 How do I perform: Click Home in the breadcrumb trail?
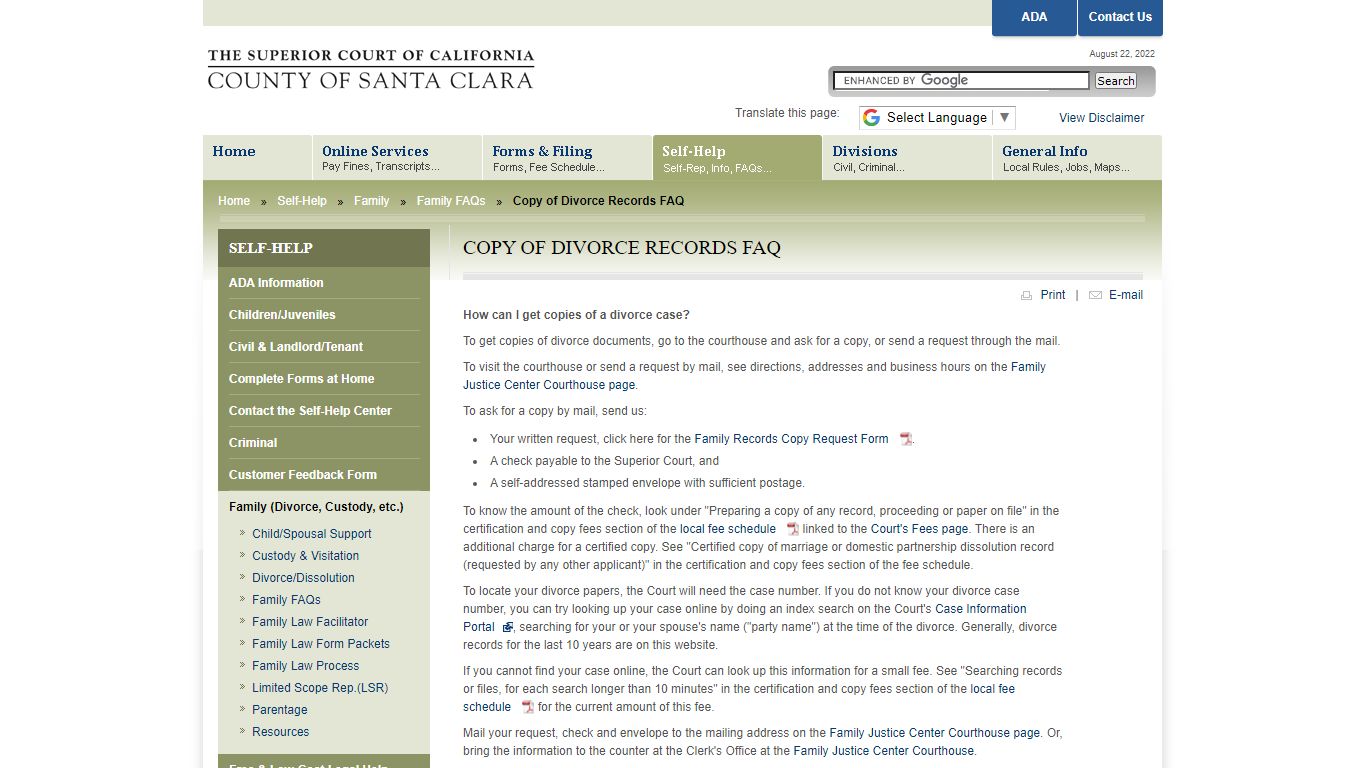234,201
